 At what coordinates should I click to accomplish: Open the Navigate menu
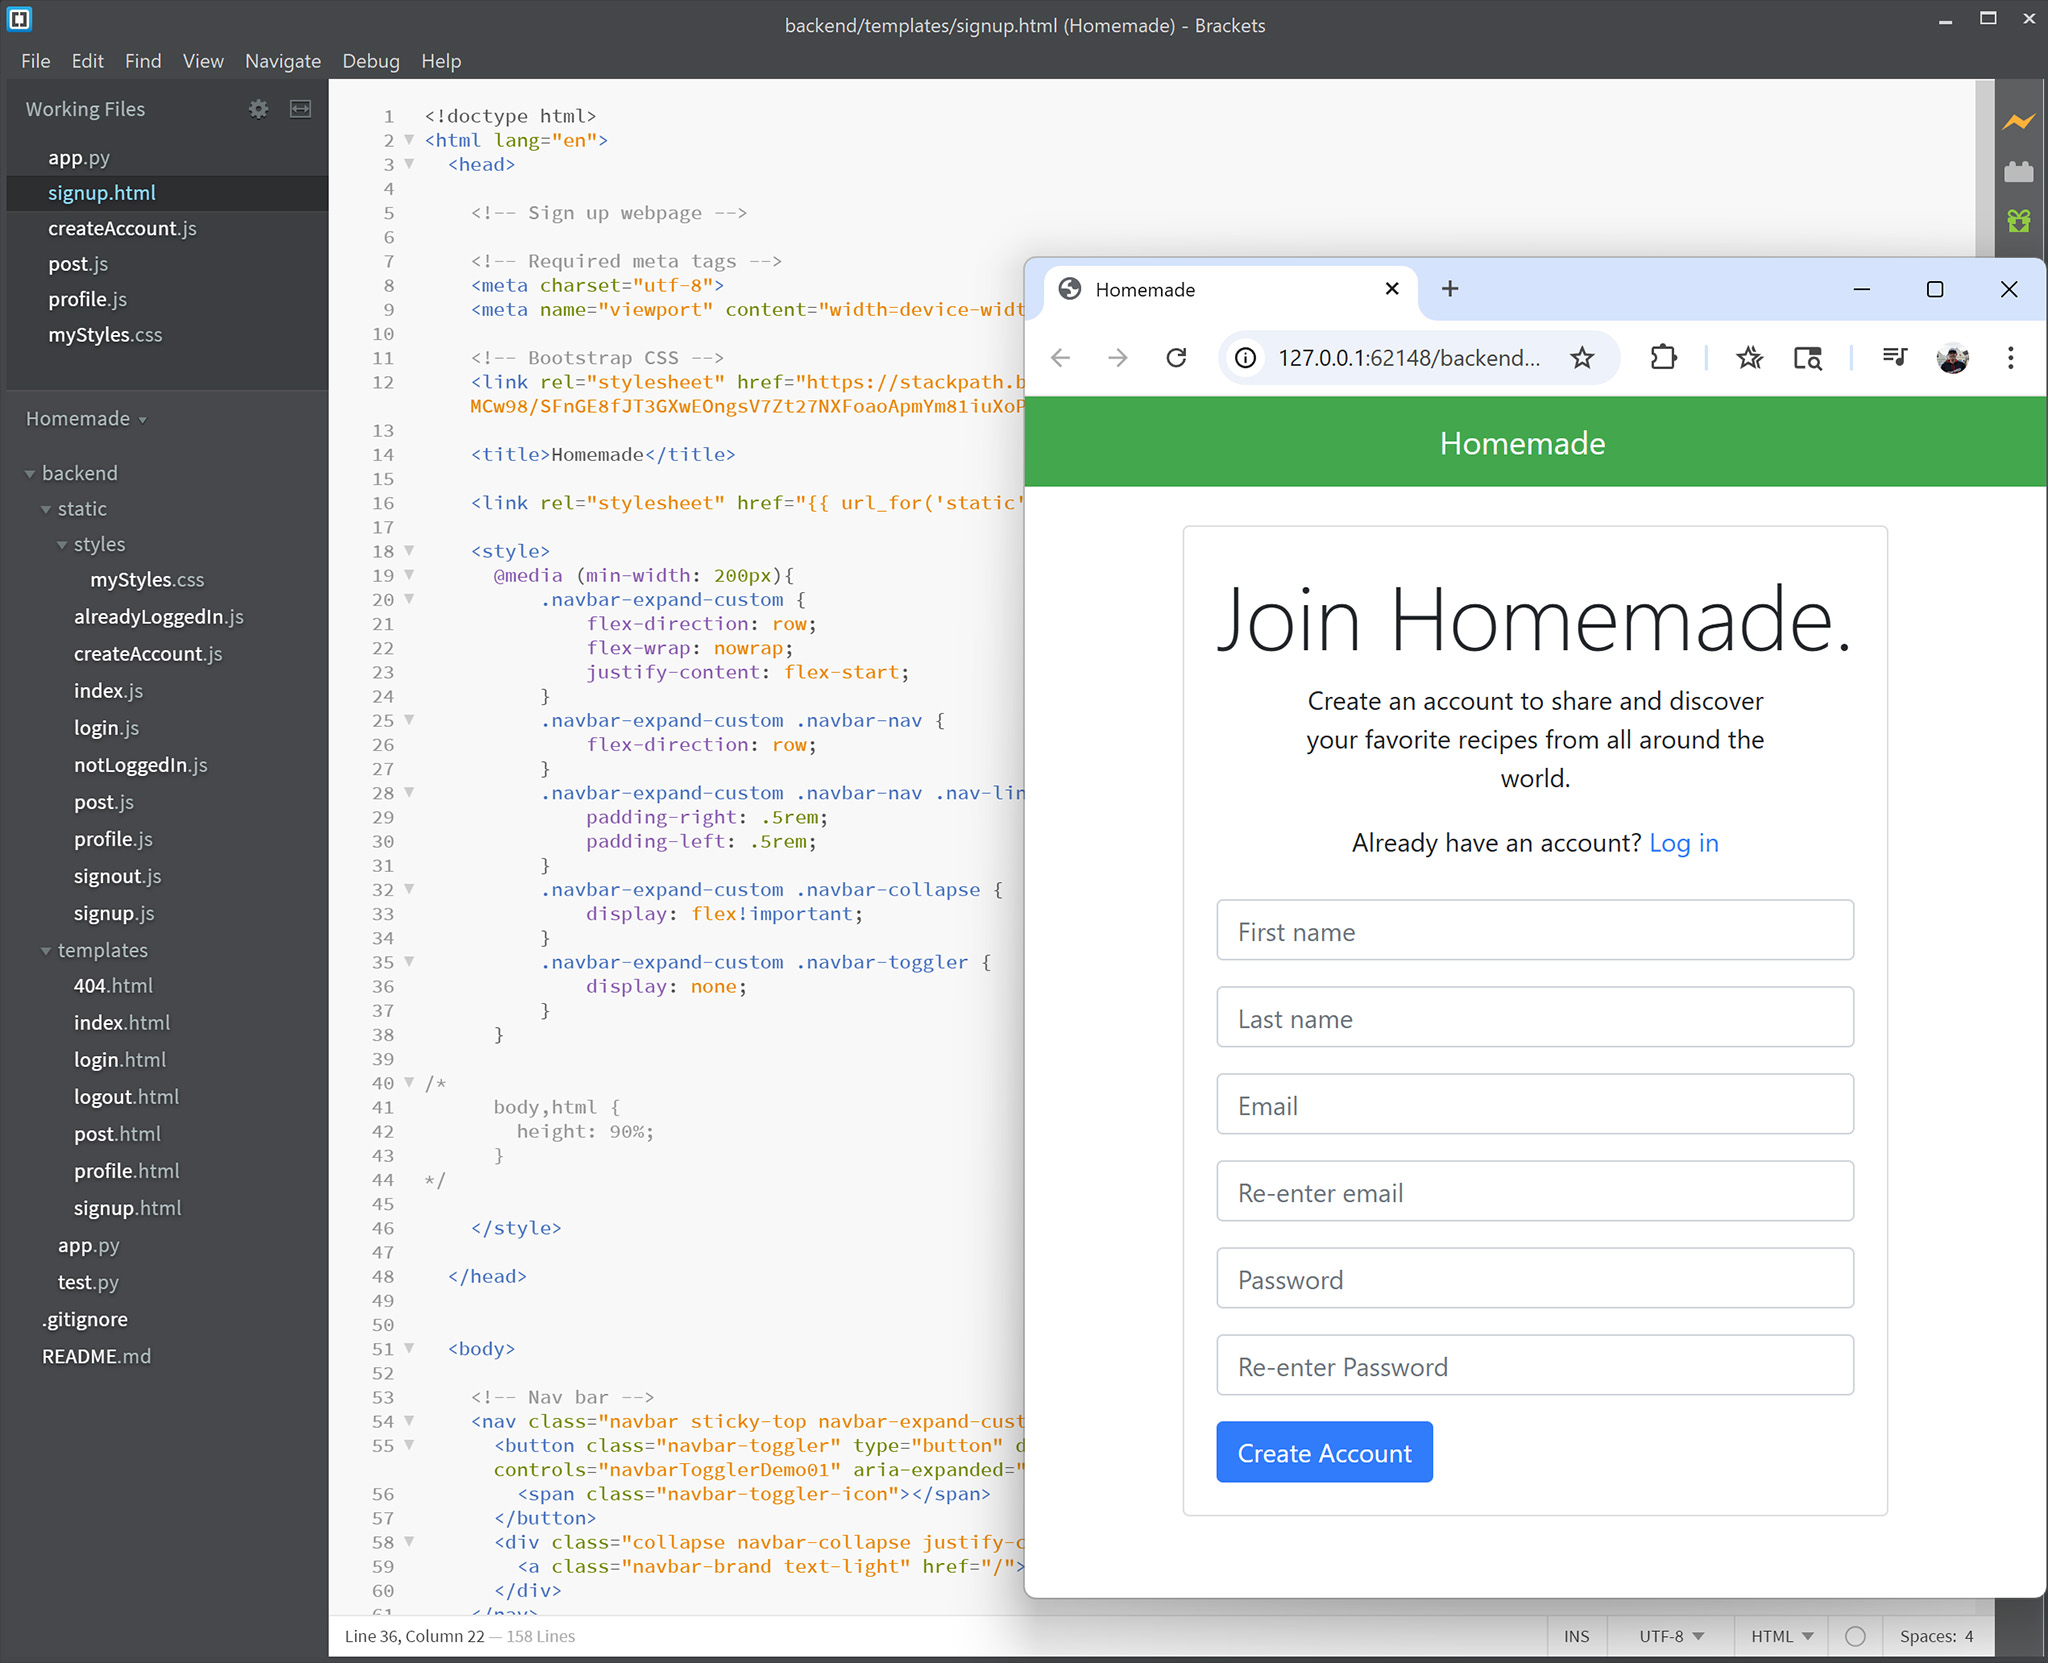[x=283, y=61]
